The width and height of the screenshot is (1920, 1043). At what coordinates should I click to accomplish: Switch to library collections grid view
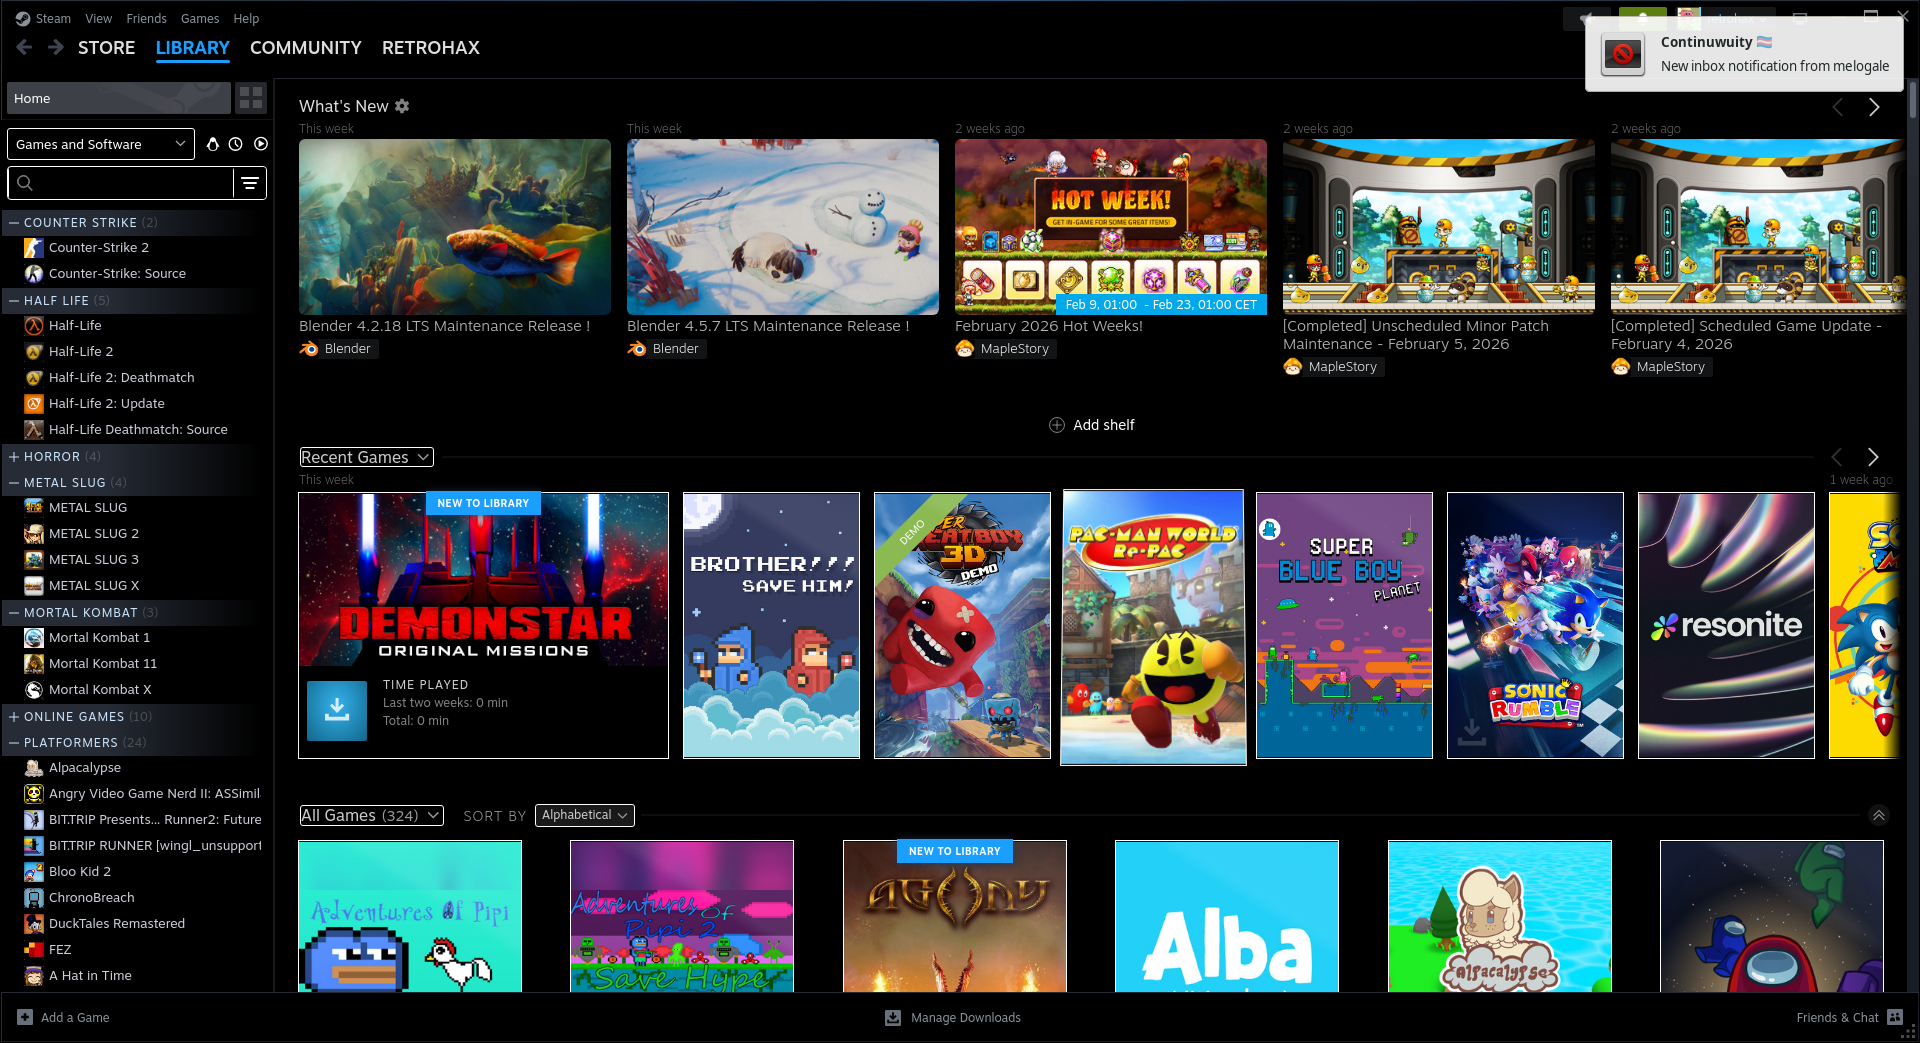251,98
